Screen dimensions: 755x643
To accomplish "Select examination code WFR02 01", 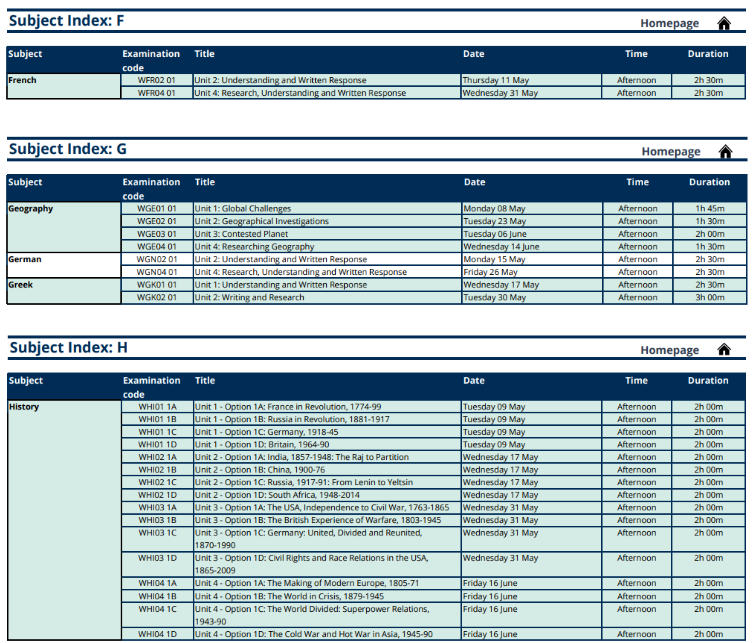I will coord(156,80).
